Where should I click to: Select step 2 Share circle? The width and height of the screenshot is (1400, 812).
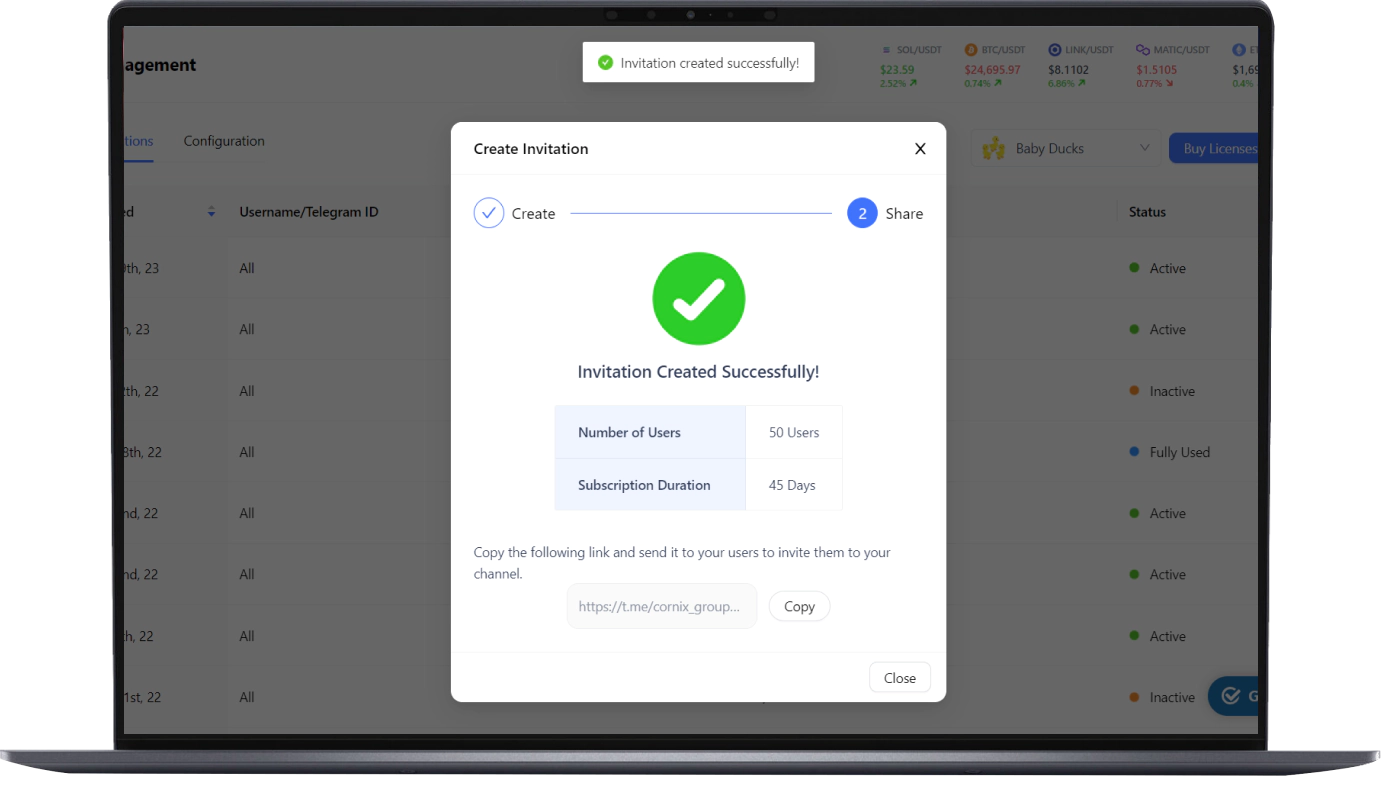862,213
